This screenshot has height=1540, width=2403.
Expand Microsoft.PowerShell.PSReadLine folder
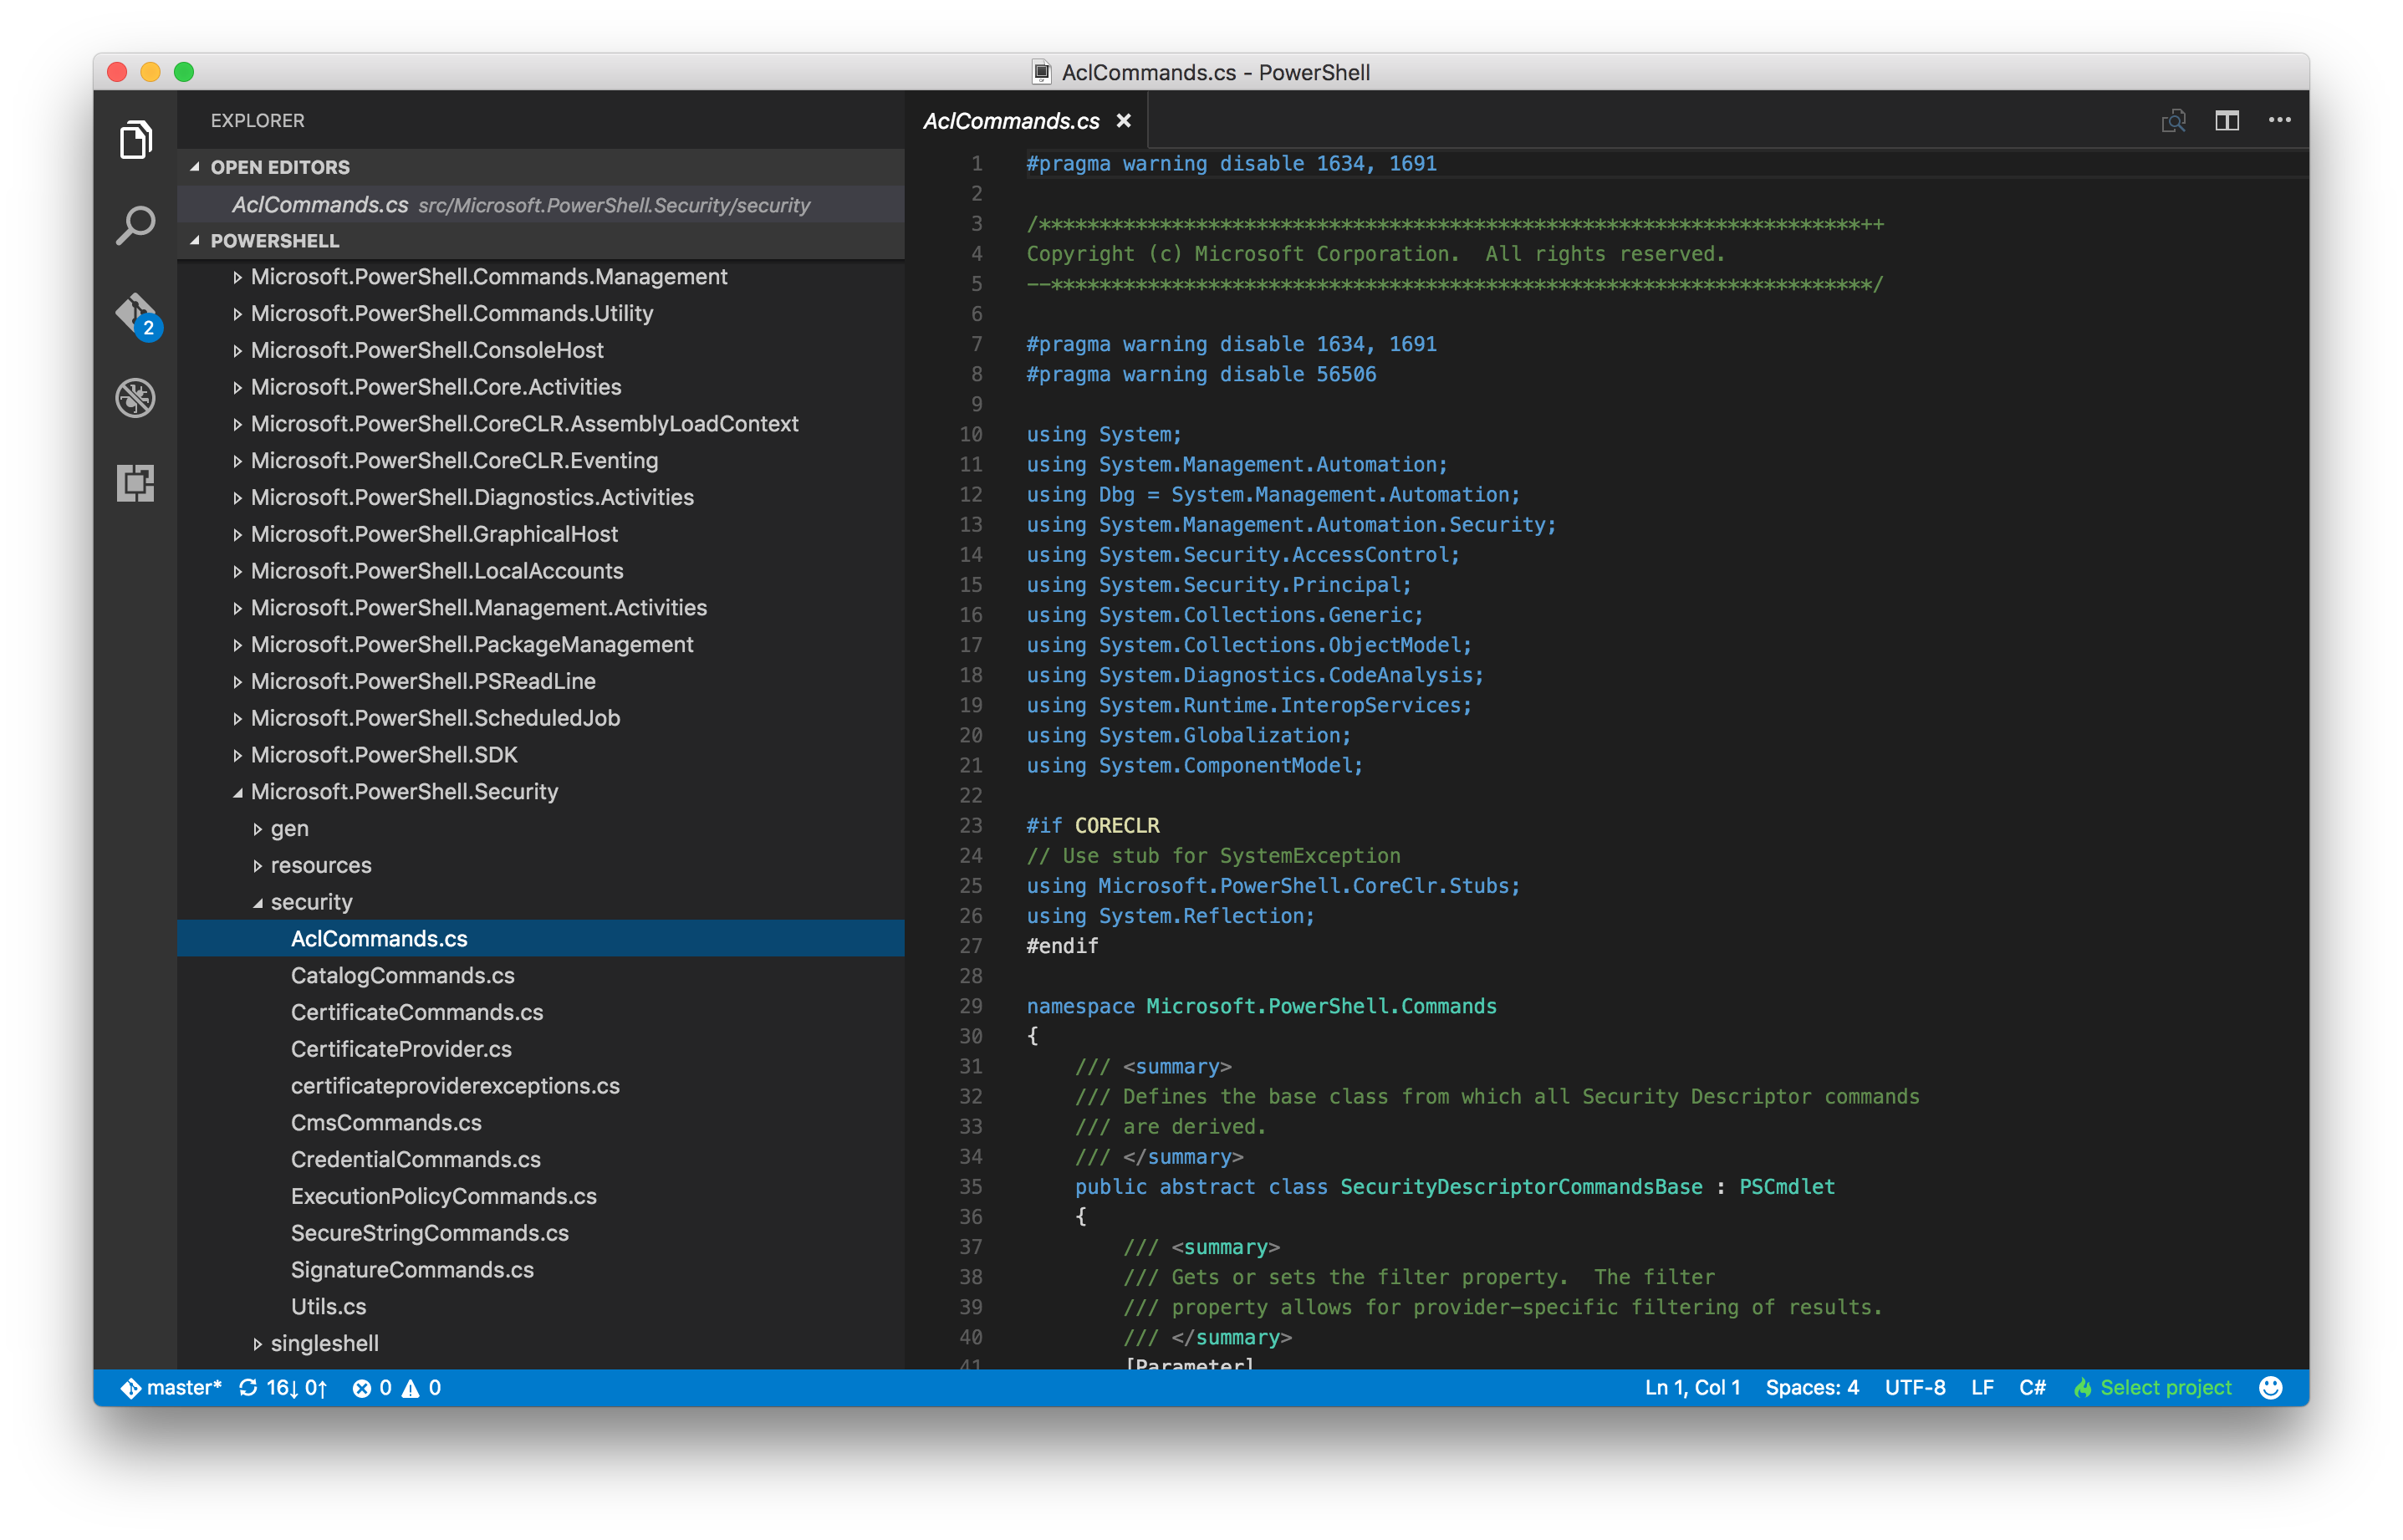click(x=541, y=682)
